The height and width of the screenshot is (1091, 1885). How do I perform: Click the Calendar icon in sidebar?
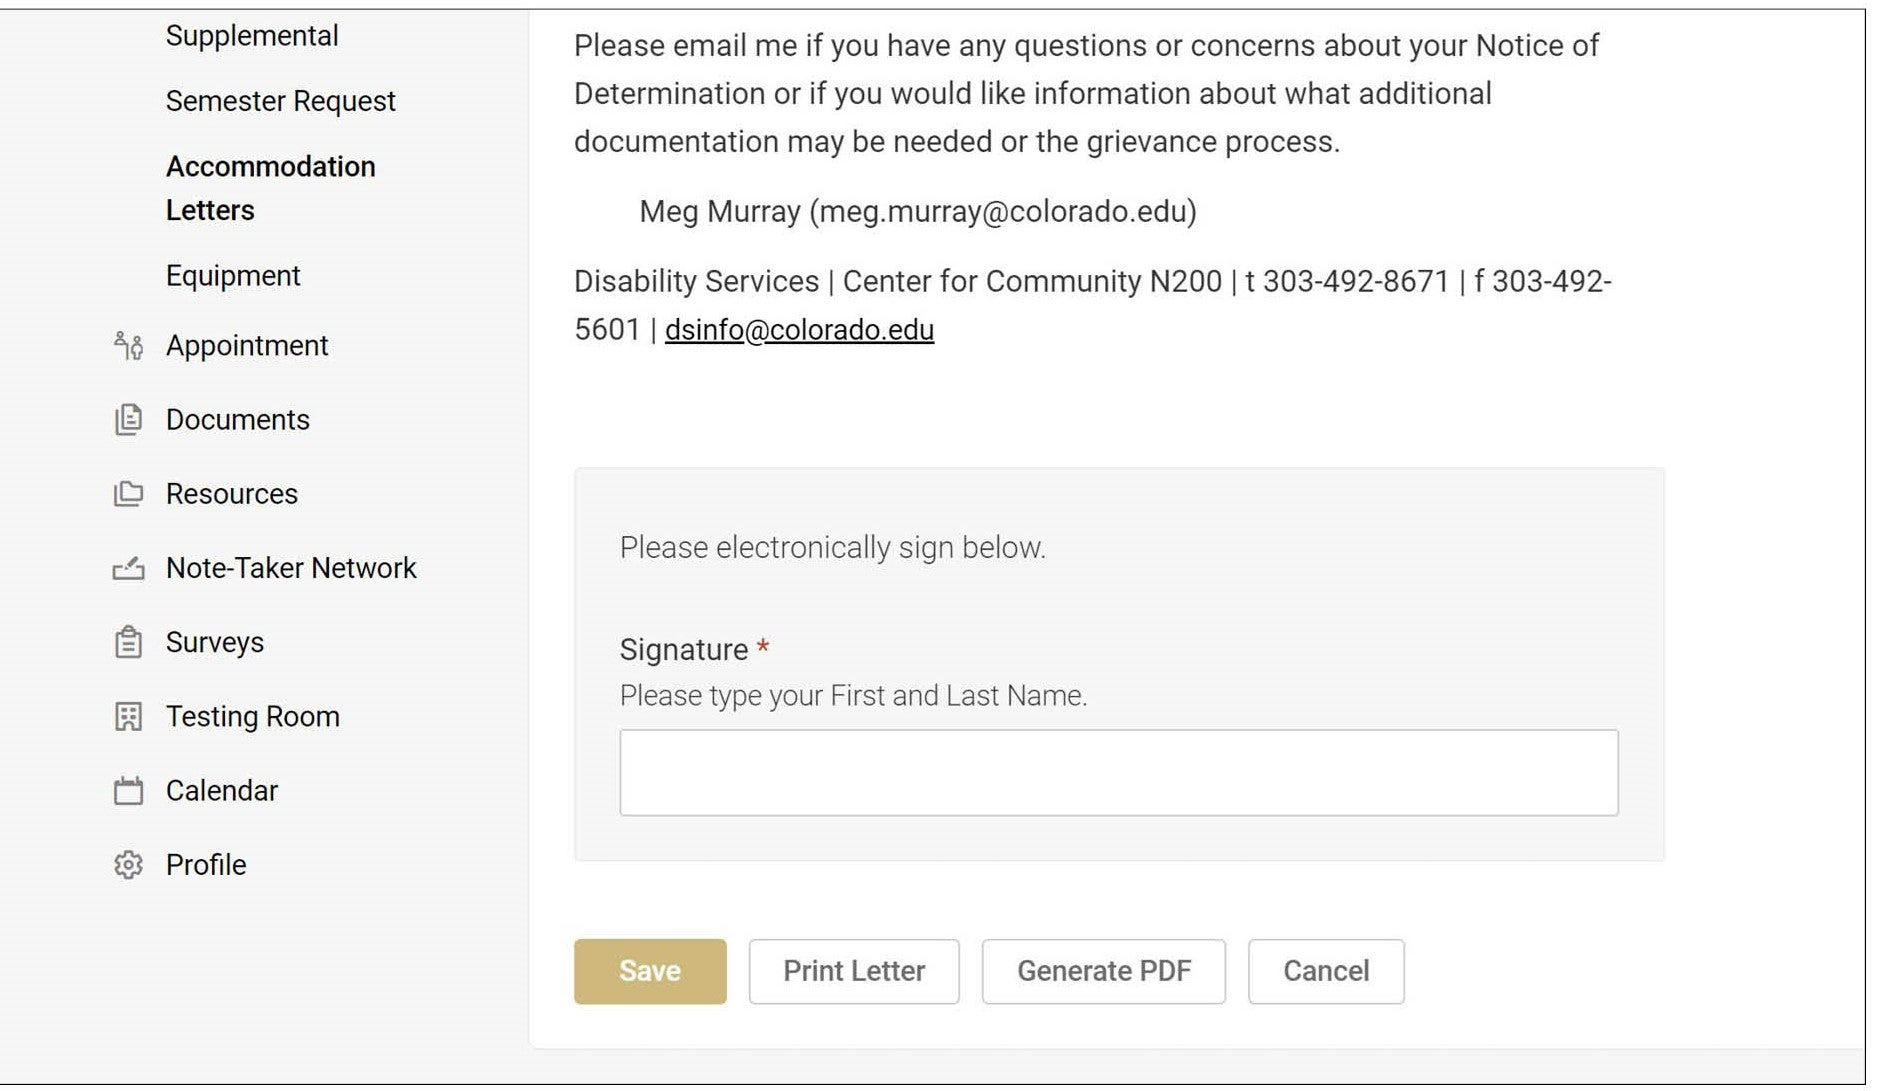point(128,791)
